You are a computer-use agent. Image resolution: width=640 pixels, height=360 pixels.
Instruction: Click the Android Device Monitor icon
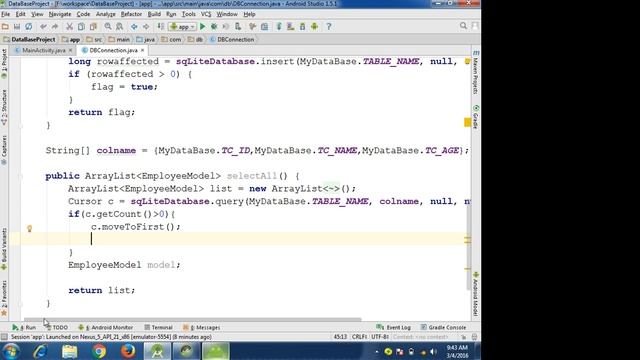(314, 27)
